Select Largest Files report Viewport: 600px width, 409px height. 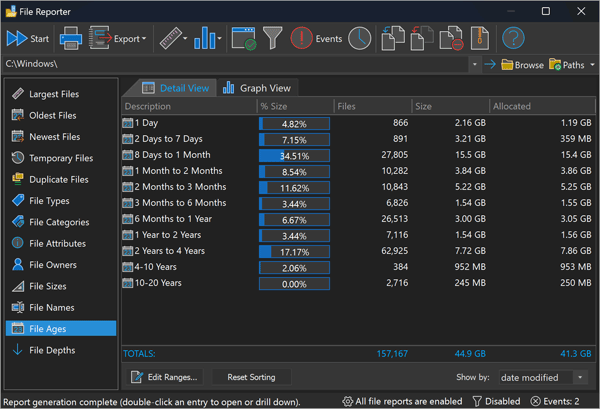point(61,94)
